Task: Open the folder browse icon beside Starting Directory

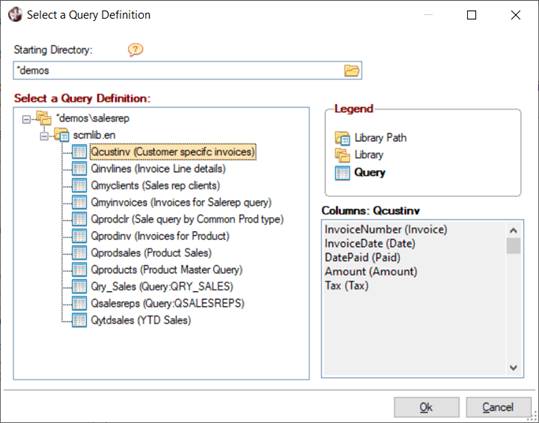Action: coord(351,71)
